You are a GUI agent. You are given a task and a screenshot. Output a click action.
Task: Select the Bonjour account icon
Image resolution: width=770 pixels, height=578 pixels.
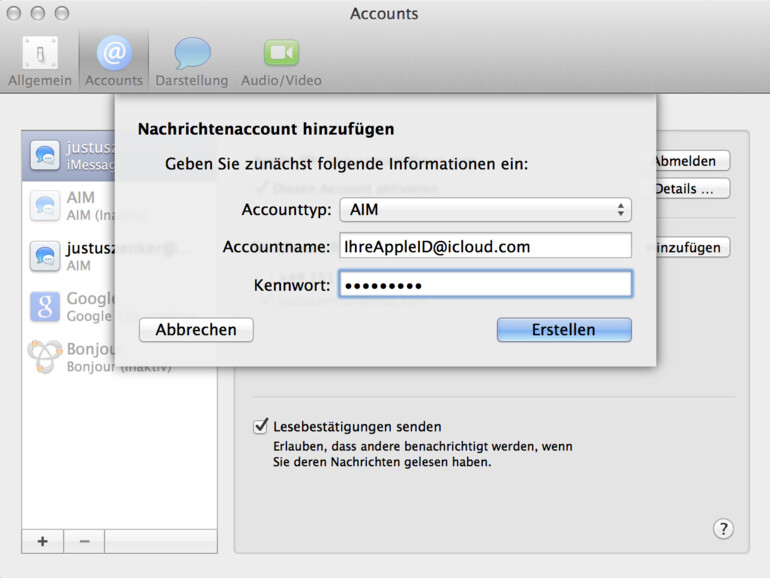click(x=45, y=357)
